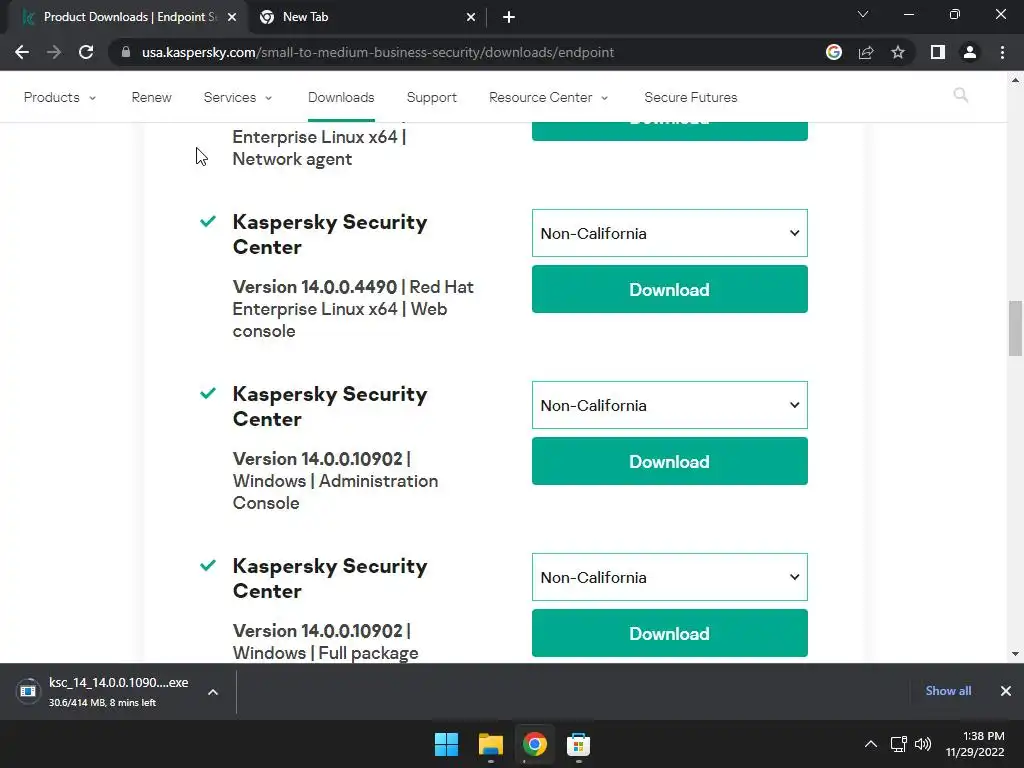Open the volume tray icon
The height and width of the screenshot is (768, 1024).
[x=923, y=744]
